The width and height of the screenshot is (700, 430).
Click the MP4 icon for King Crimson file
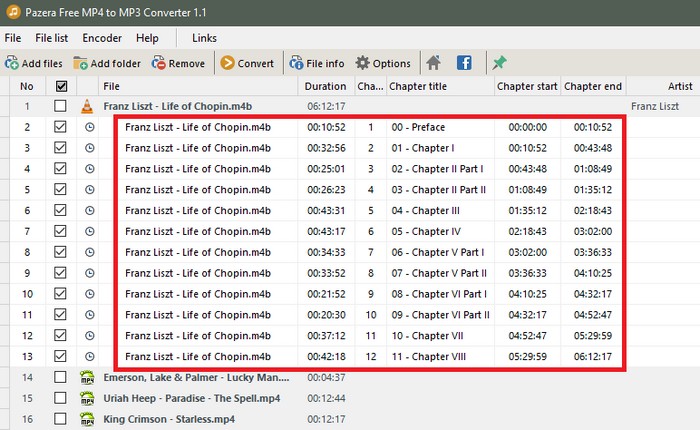pos(87,419)
